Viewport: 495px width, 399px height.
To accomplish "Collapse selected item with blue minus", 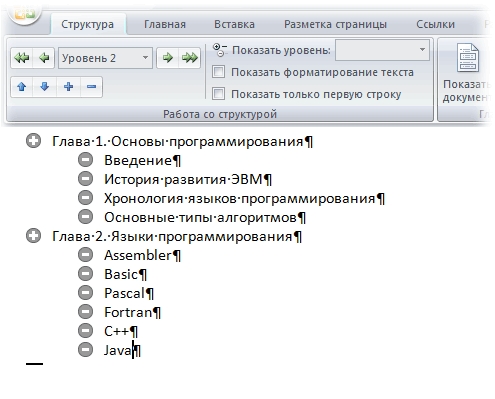I will pyautogui.click(x=91, y=87).
